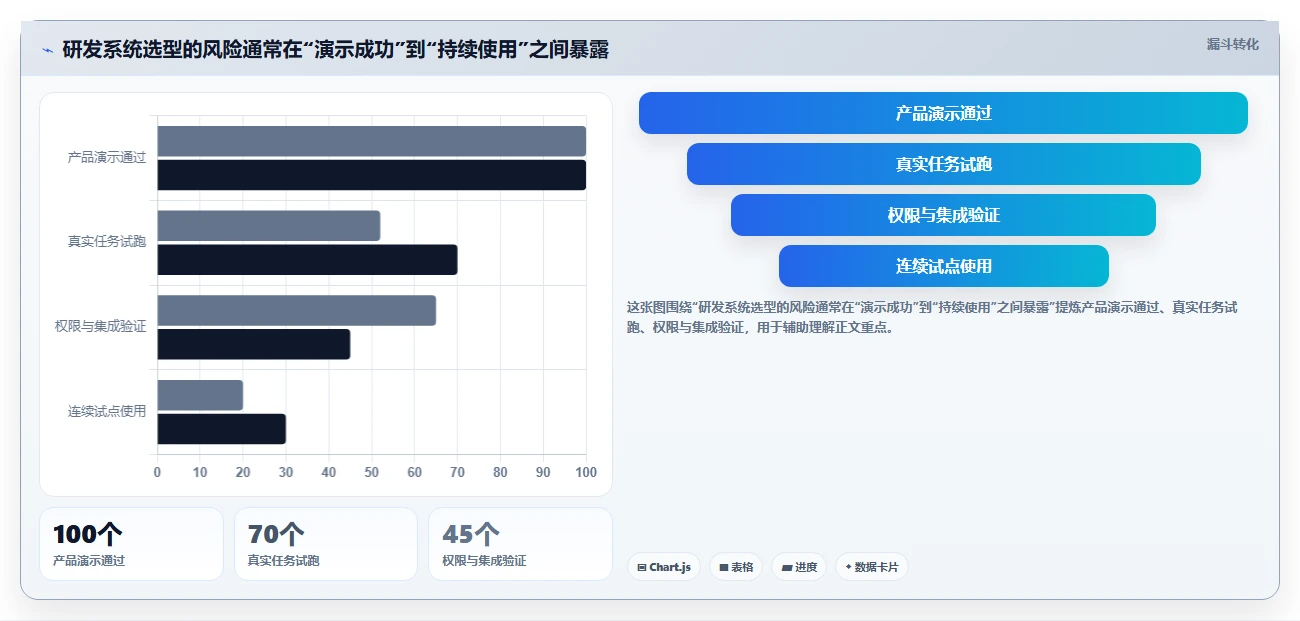Click the x-axis value 30

click(x=286, y=472)
